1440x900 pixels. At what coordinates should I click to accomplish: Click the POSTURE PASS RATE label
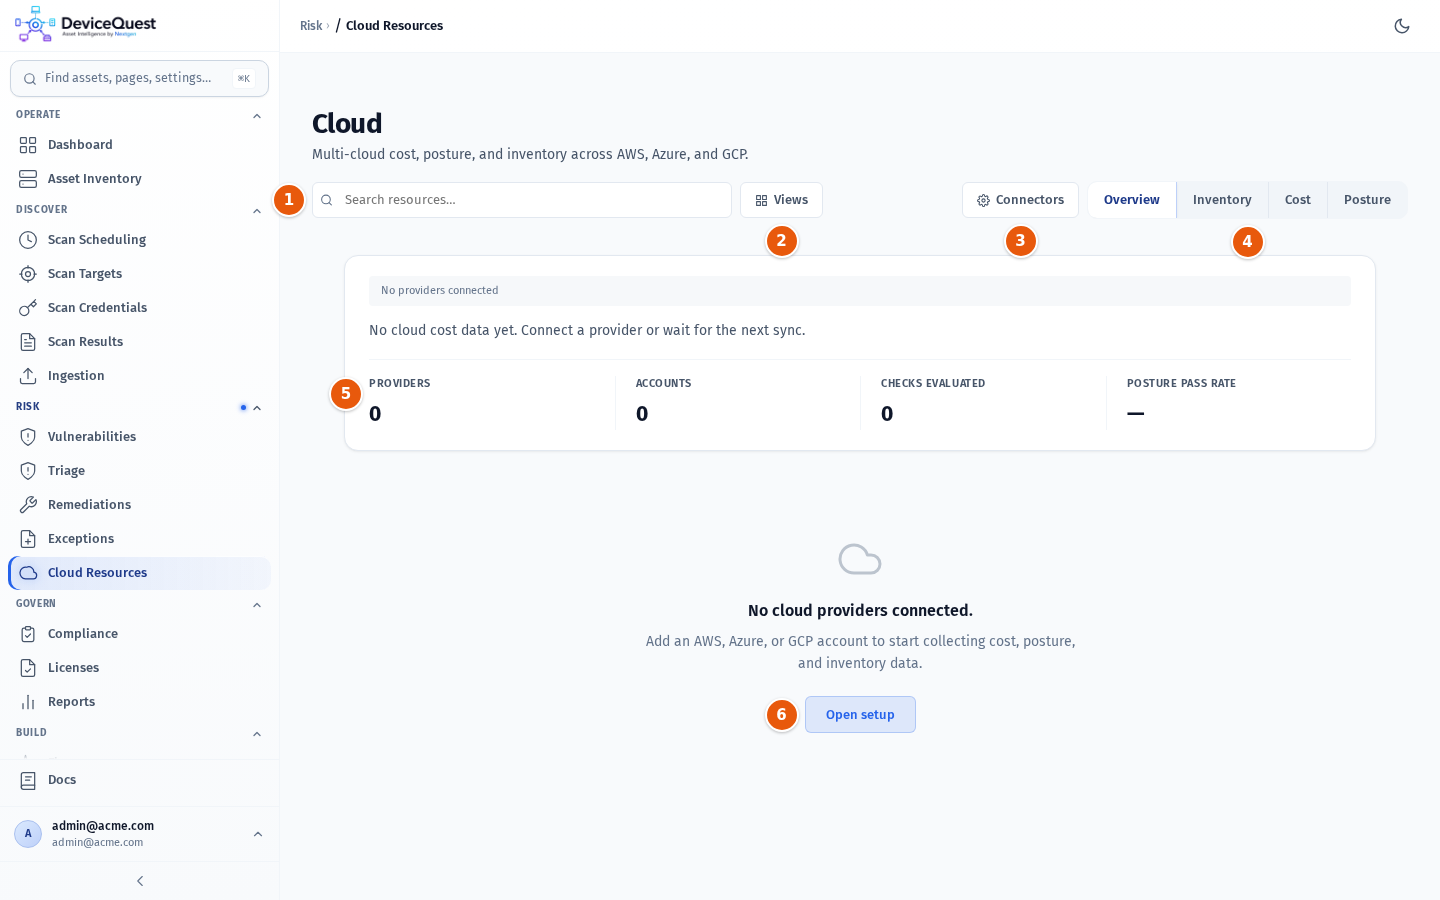pyautogui.click(x=1181, y=384)
